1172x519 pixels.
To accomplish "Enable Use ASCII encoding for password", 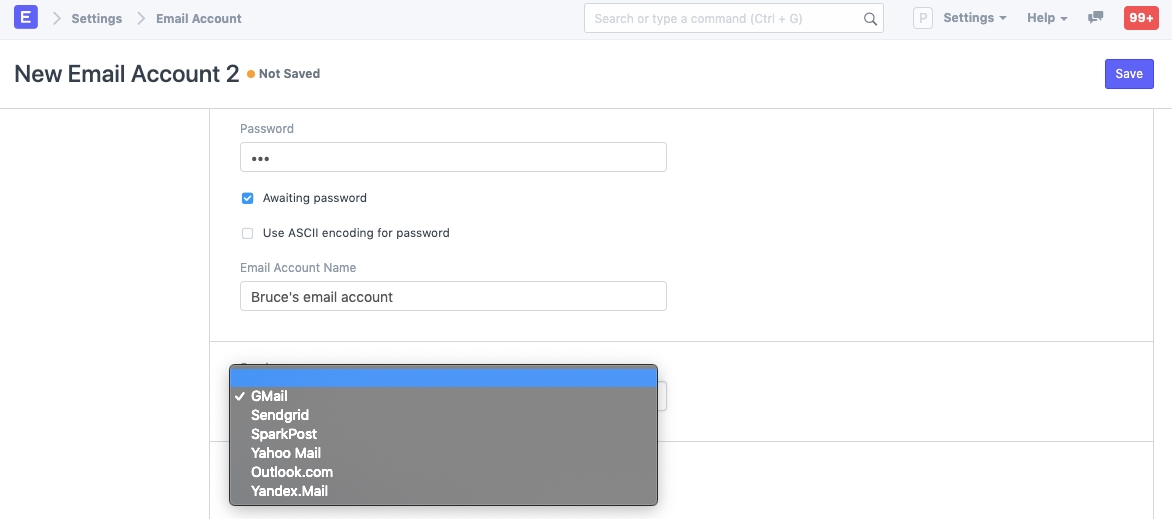I will (248, 233).
